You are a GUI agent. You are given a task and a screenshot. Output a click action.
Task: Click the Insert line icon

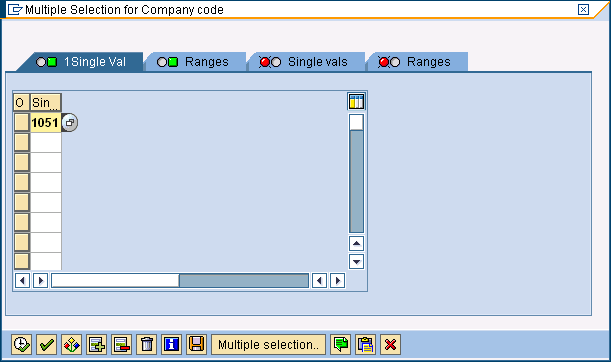click(96, 344)
